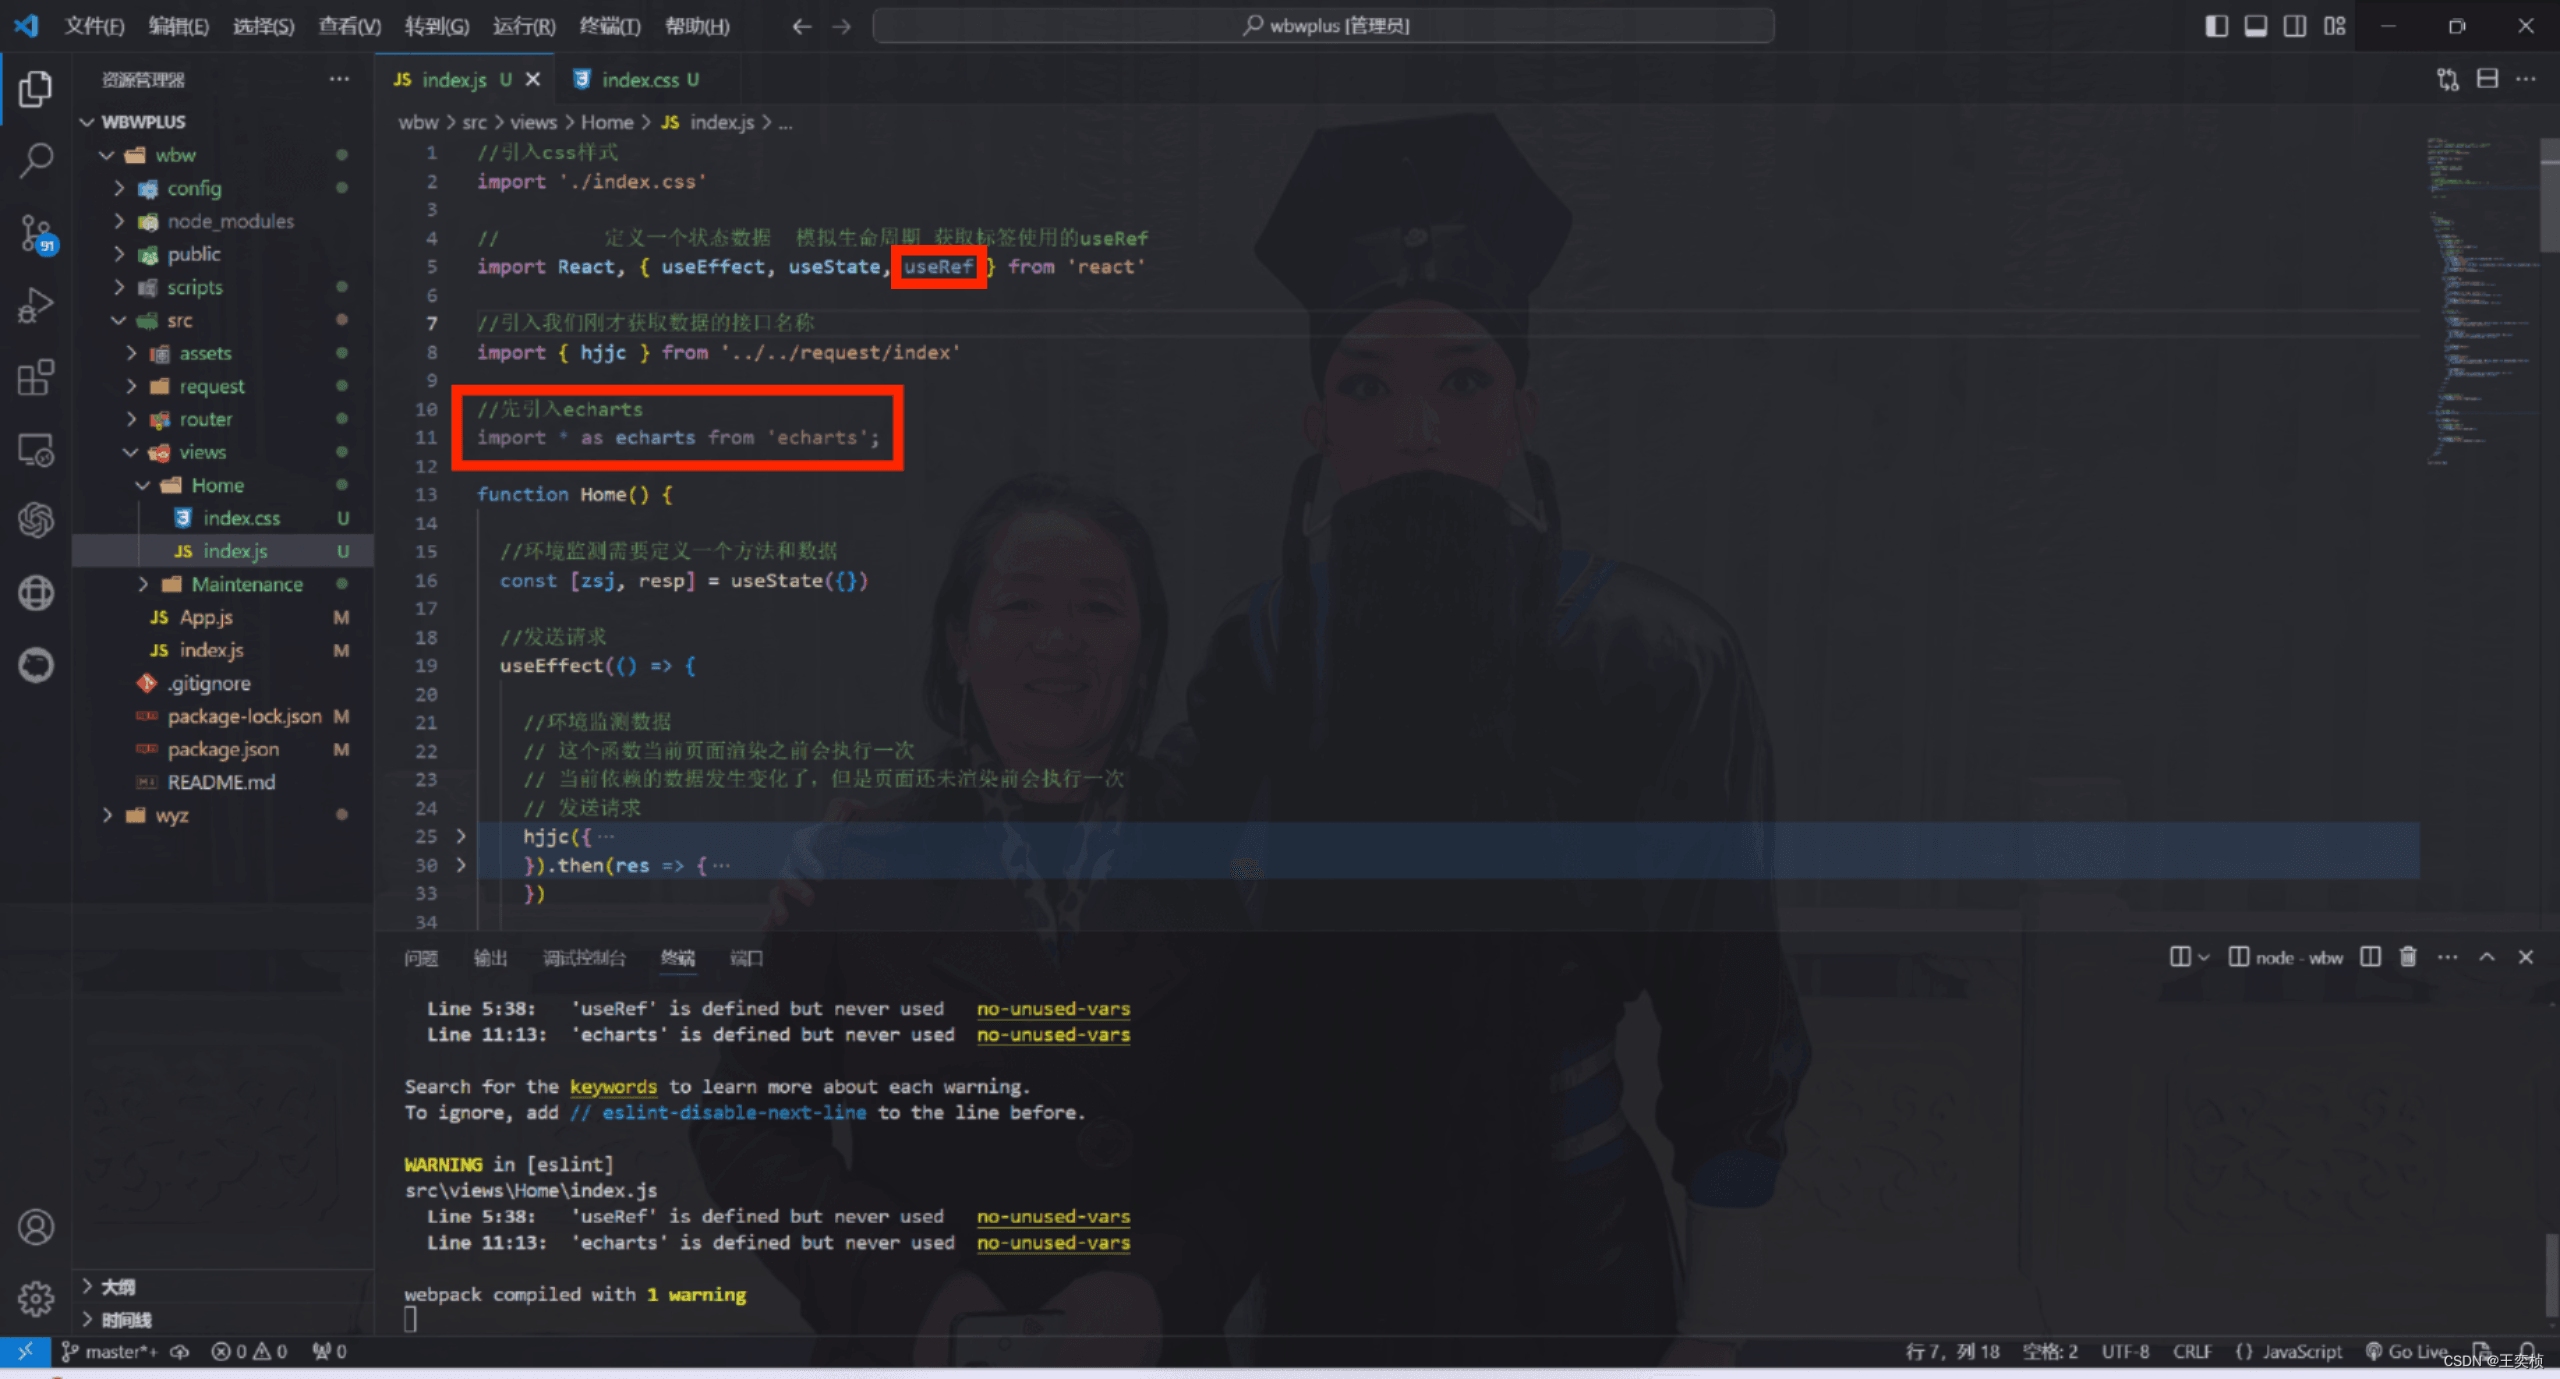Screen dimensions: 2560x1379
Task: Open Run and Debug view
Action: pos(36,305)
